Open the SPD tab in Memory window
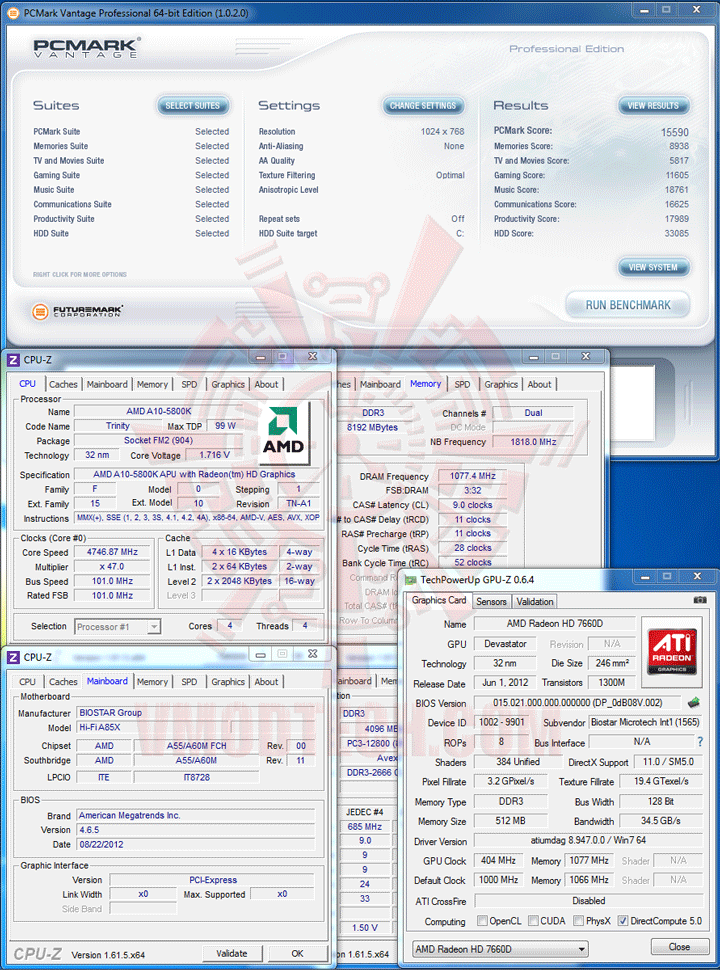 tap(462, 384)
